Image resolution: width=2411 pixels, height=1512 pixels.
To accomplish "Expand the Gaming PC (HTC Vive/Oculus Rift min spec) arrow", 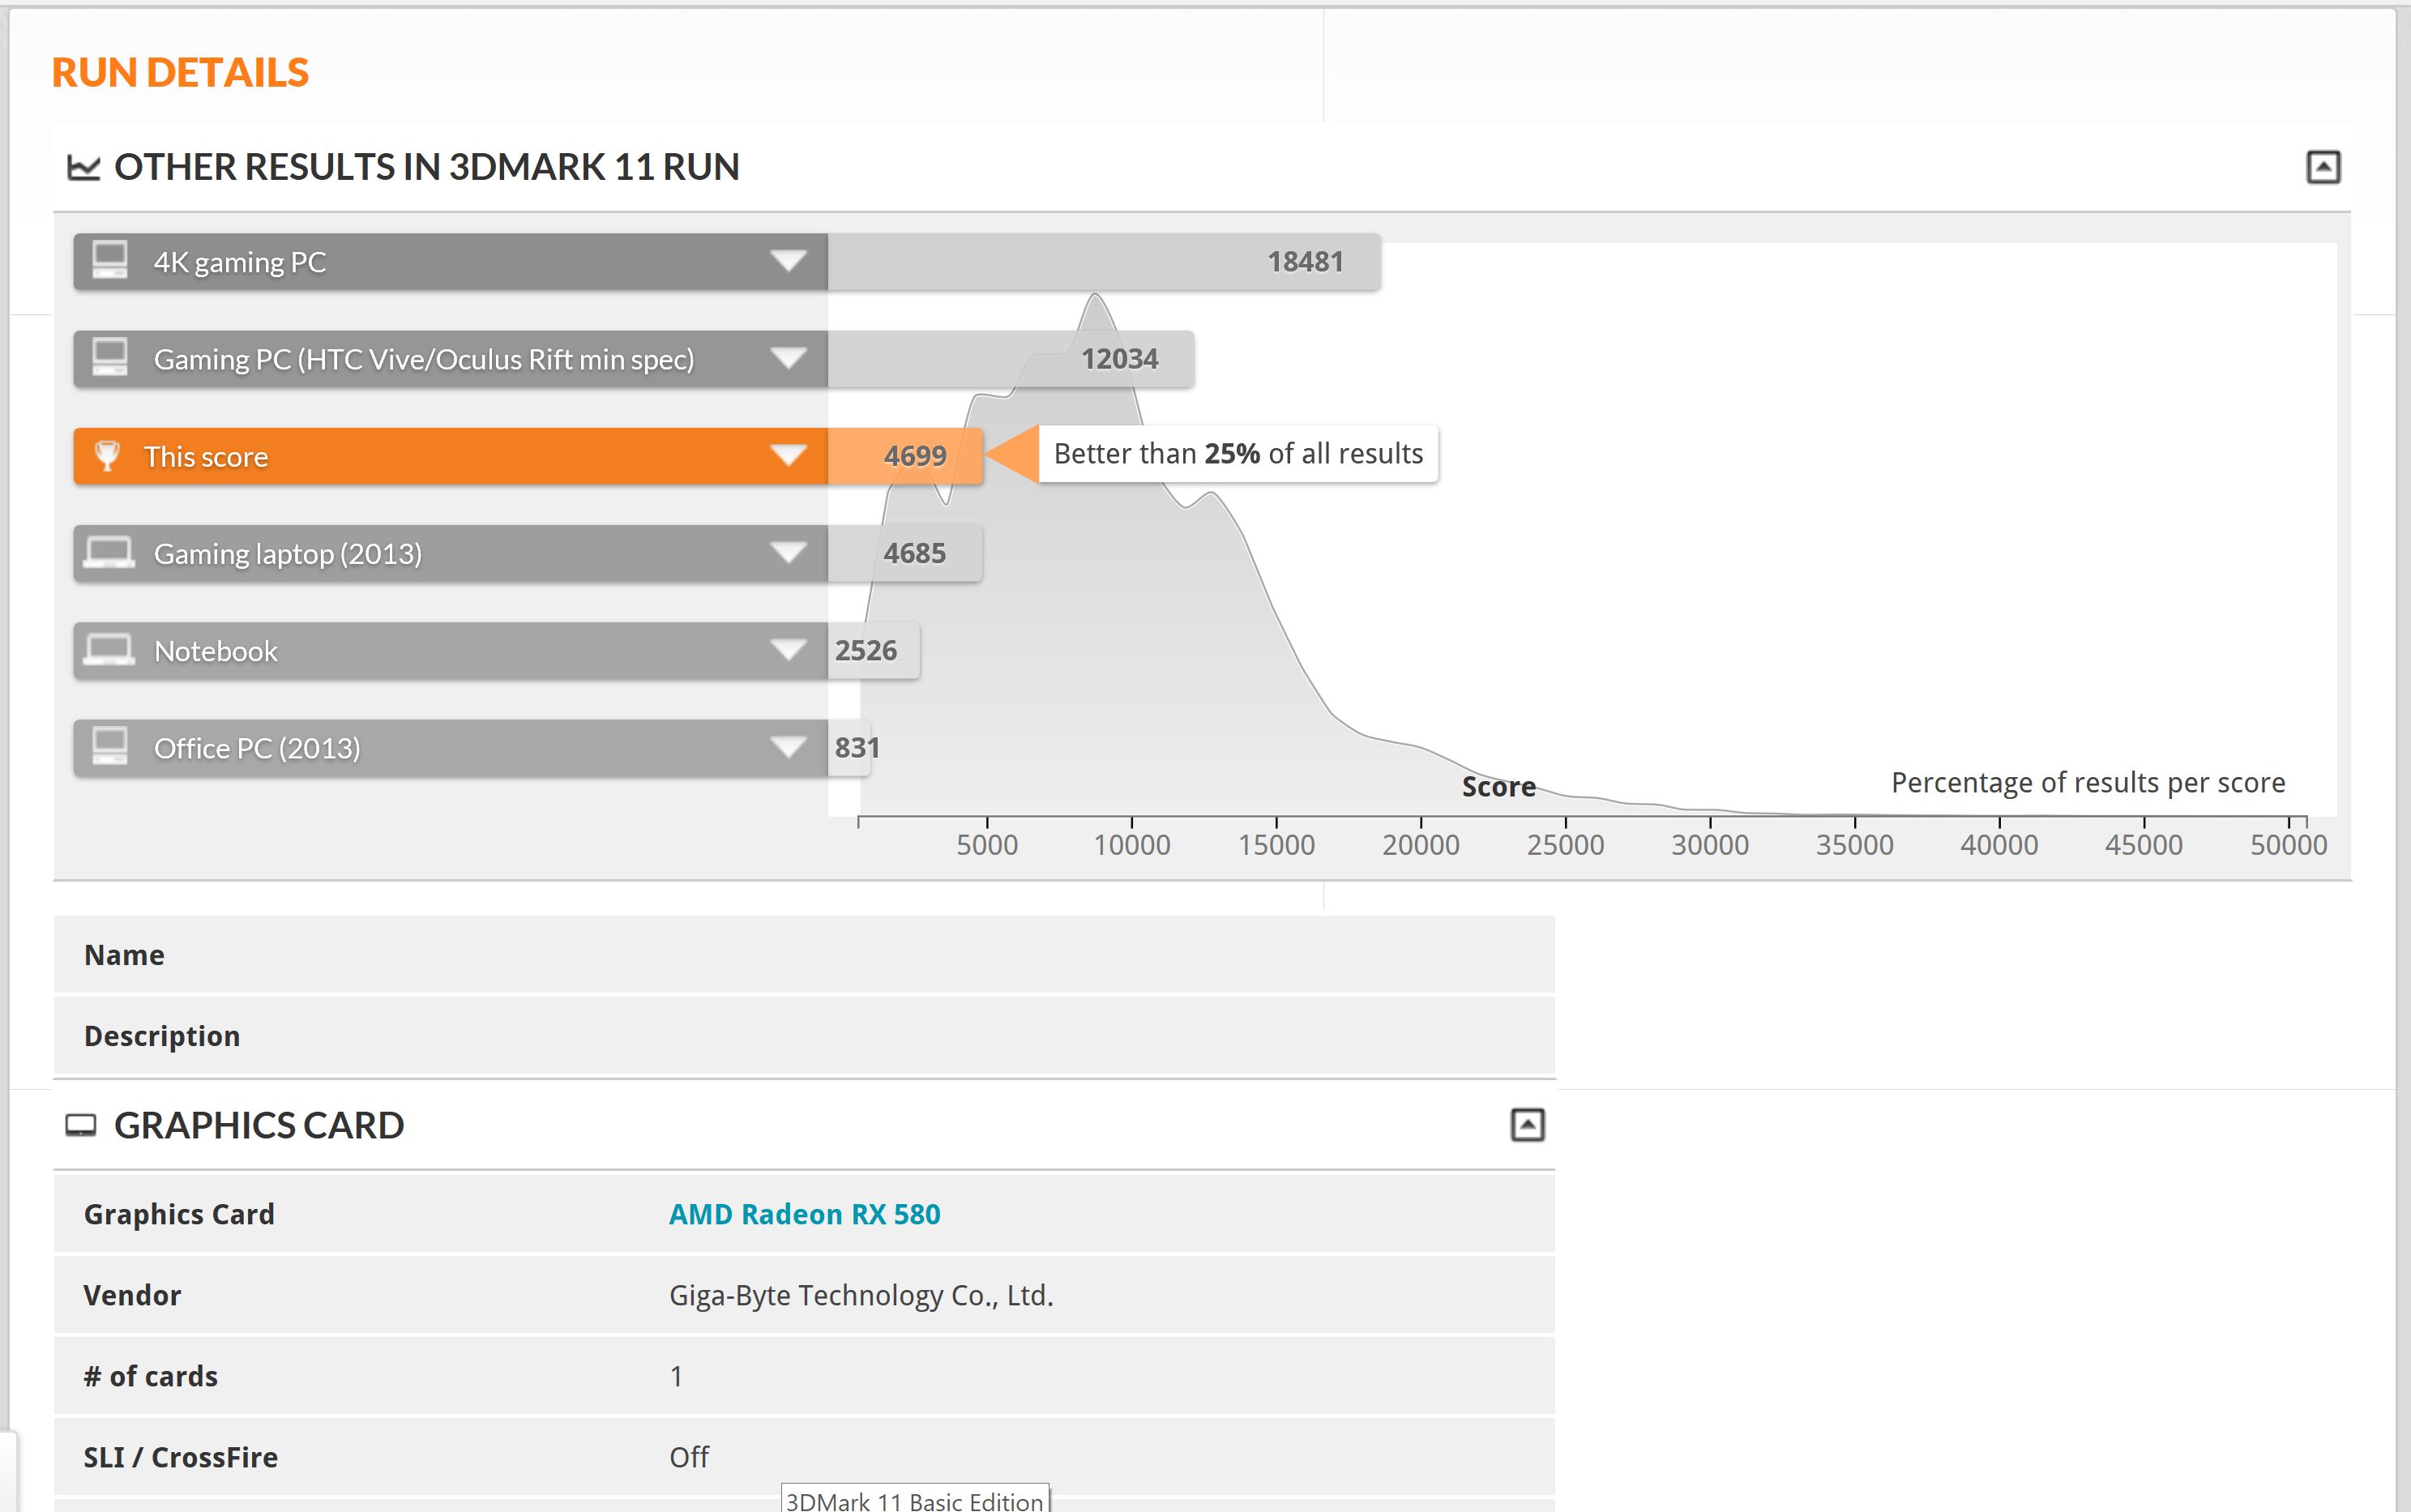I will click(788, 358).
